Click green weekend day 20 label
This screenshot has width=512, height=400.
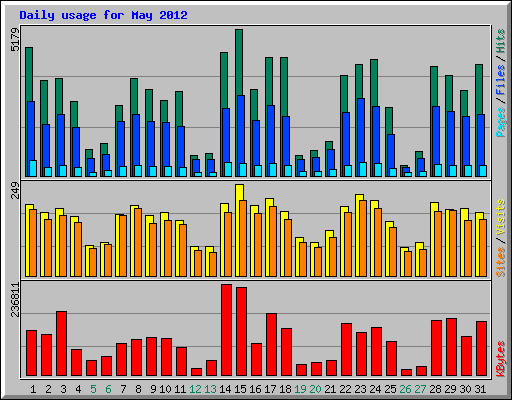click(x=315, y=389)
